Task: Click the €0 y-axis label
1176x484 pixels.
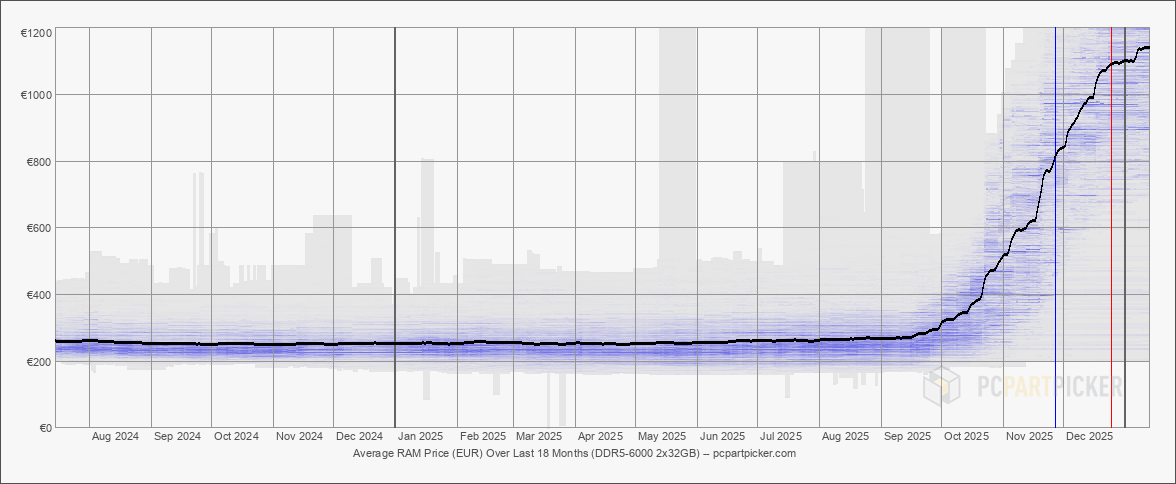Action: (45, 428)
